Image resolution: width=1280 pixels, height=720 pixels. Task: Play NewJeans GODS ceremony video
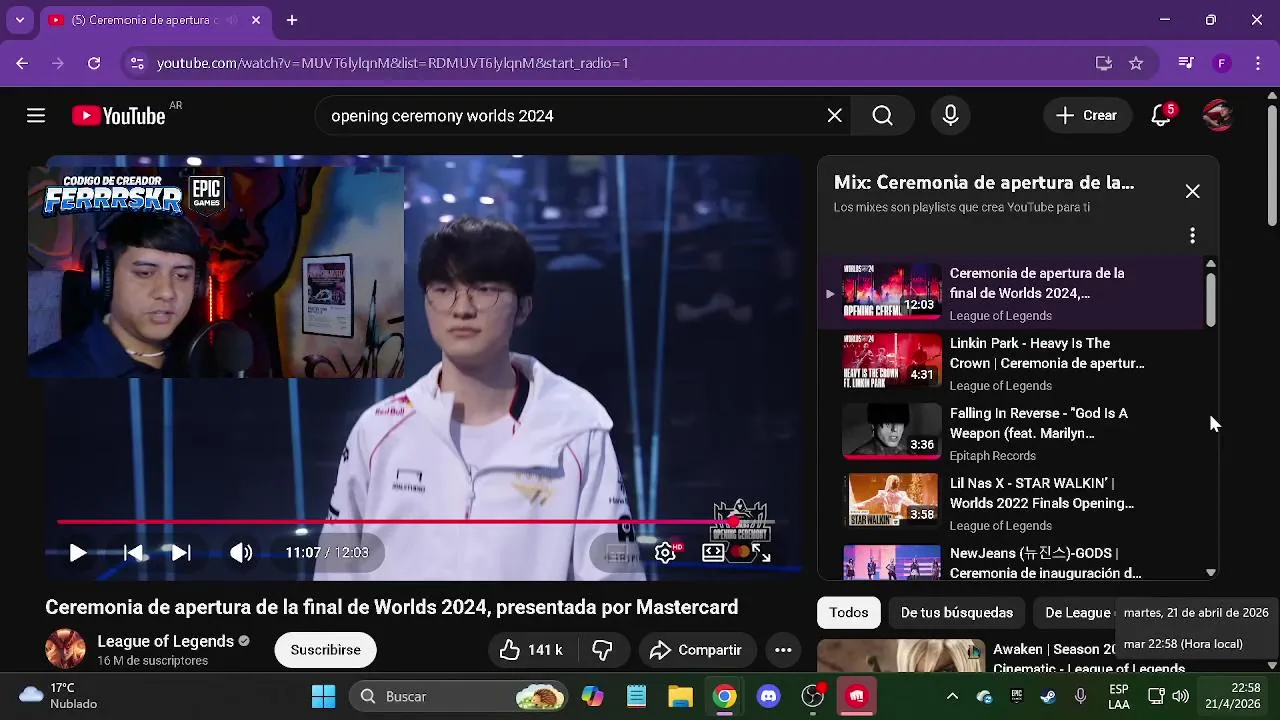[1010, 562]
